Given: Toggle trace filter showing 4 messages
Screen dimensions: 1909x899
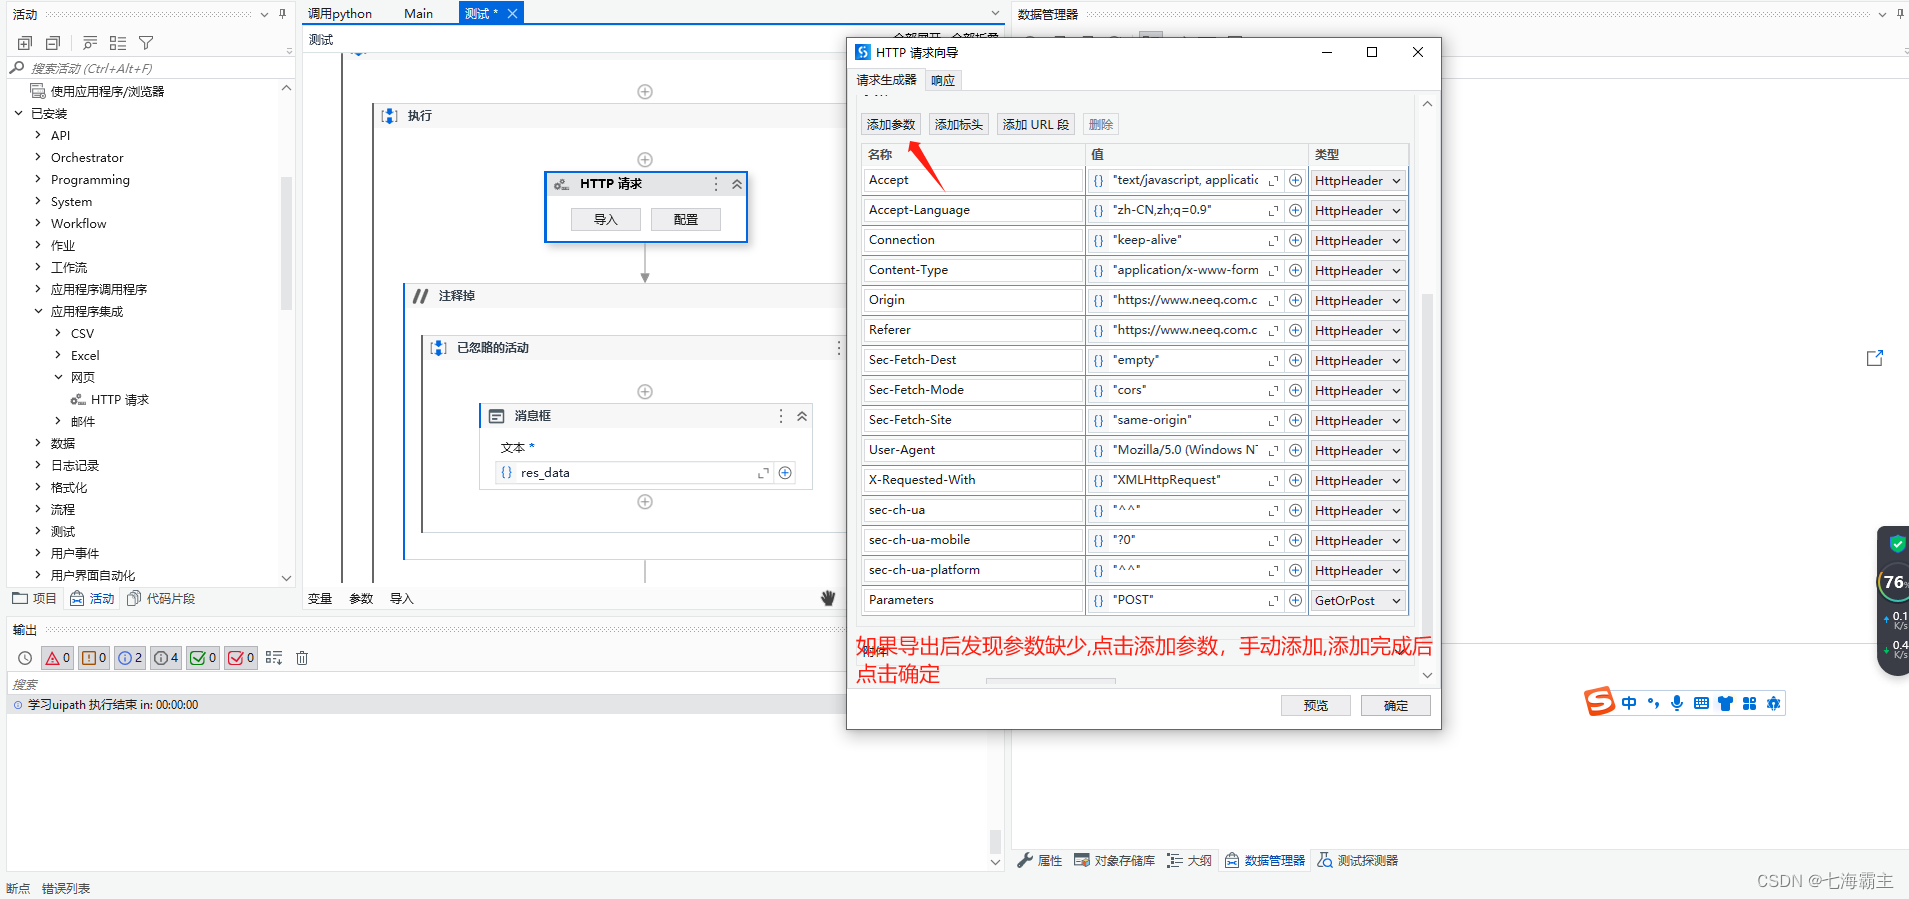Looking at the screenshot, I should coord(166,658).
